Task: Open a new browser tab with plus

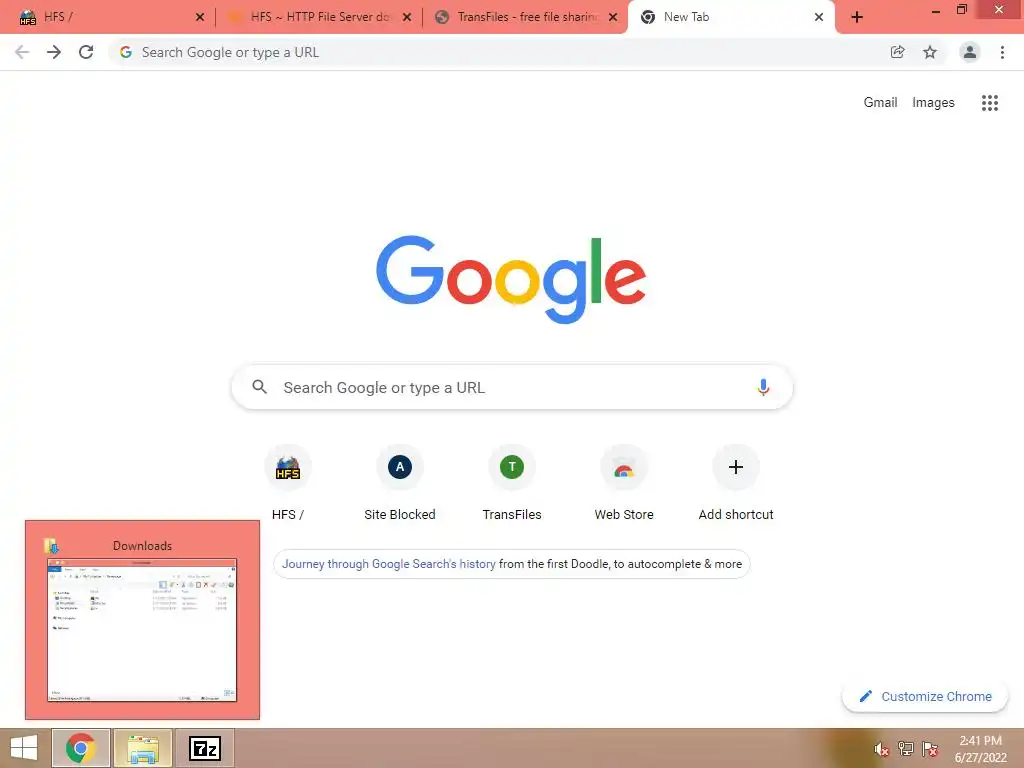Action: (x=857, y=17)
